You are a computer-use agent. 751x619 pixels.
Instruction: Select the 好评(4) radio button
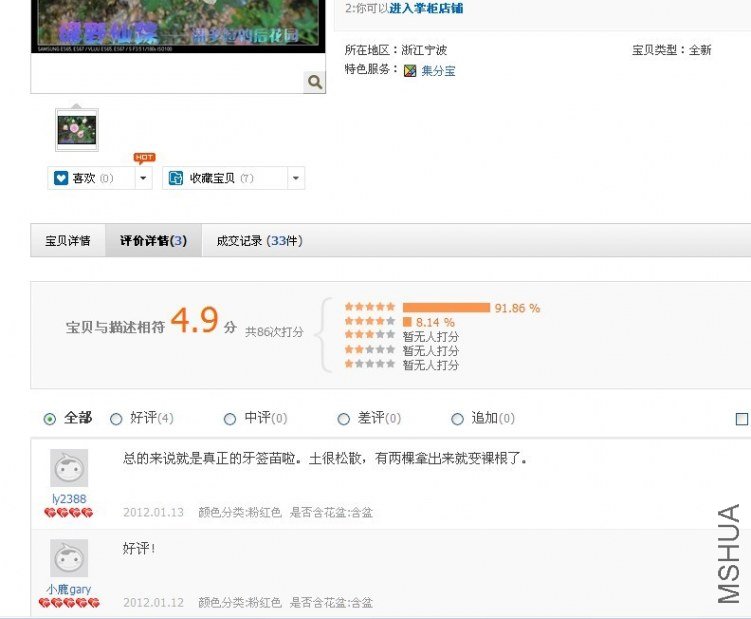tap(116, 419)
